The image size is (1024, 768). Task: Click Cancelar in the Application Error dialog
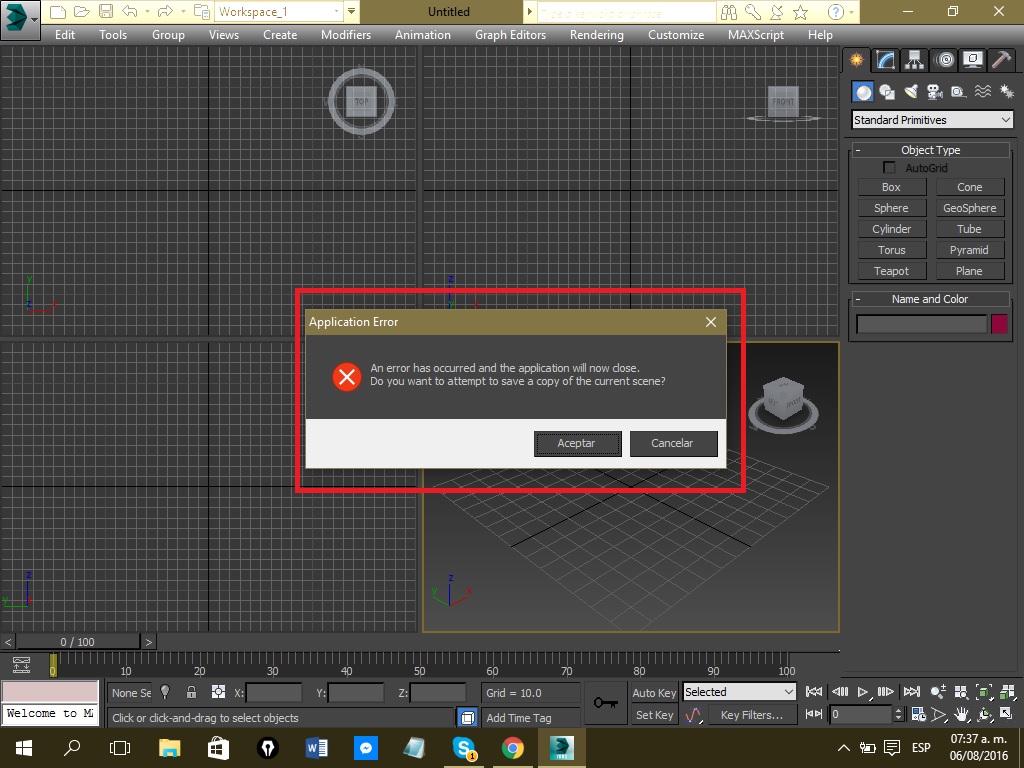673,443
